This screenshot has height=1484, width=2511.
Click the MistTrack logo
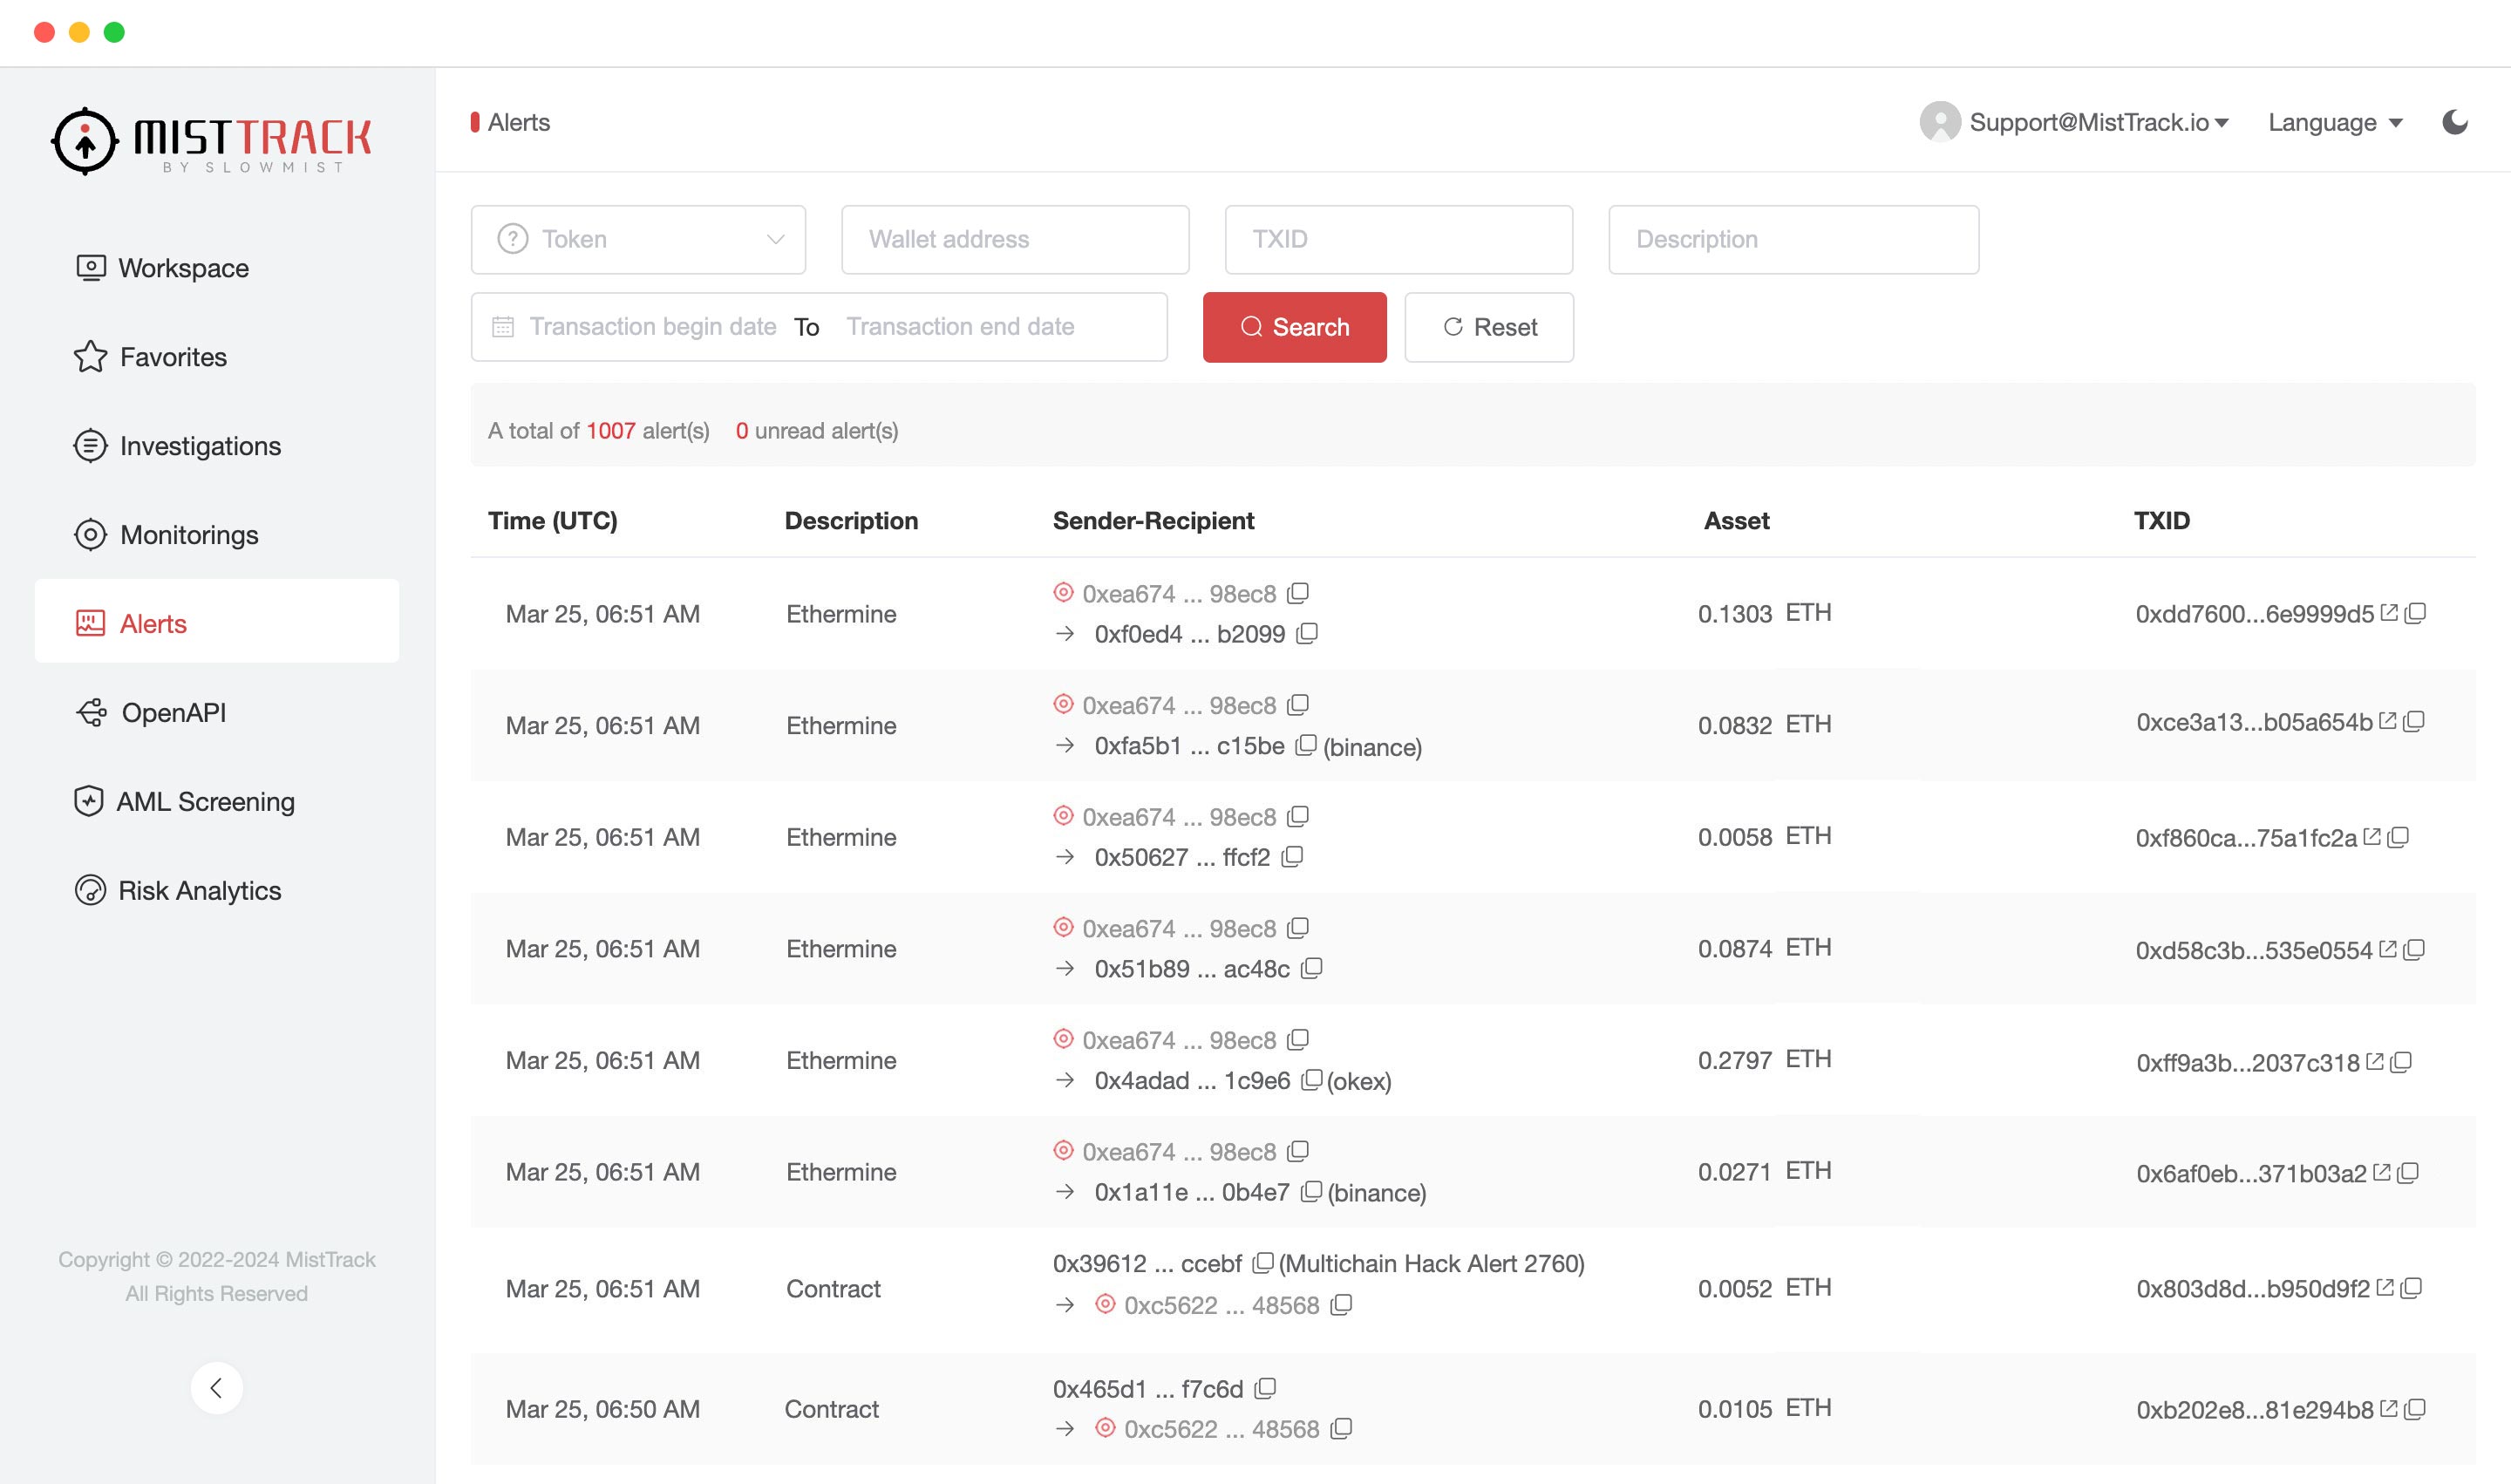click(x=212, y=141)
